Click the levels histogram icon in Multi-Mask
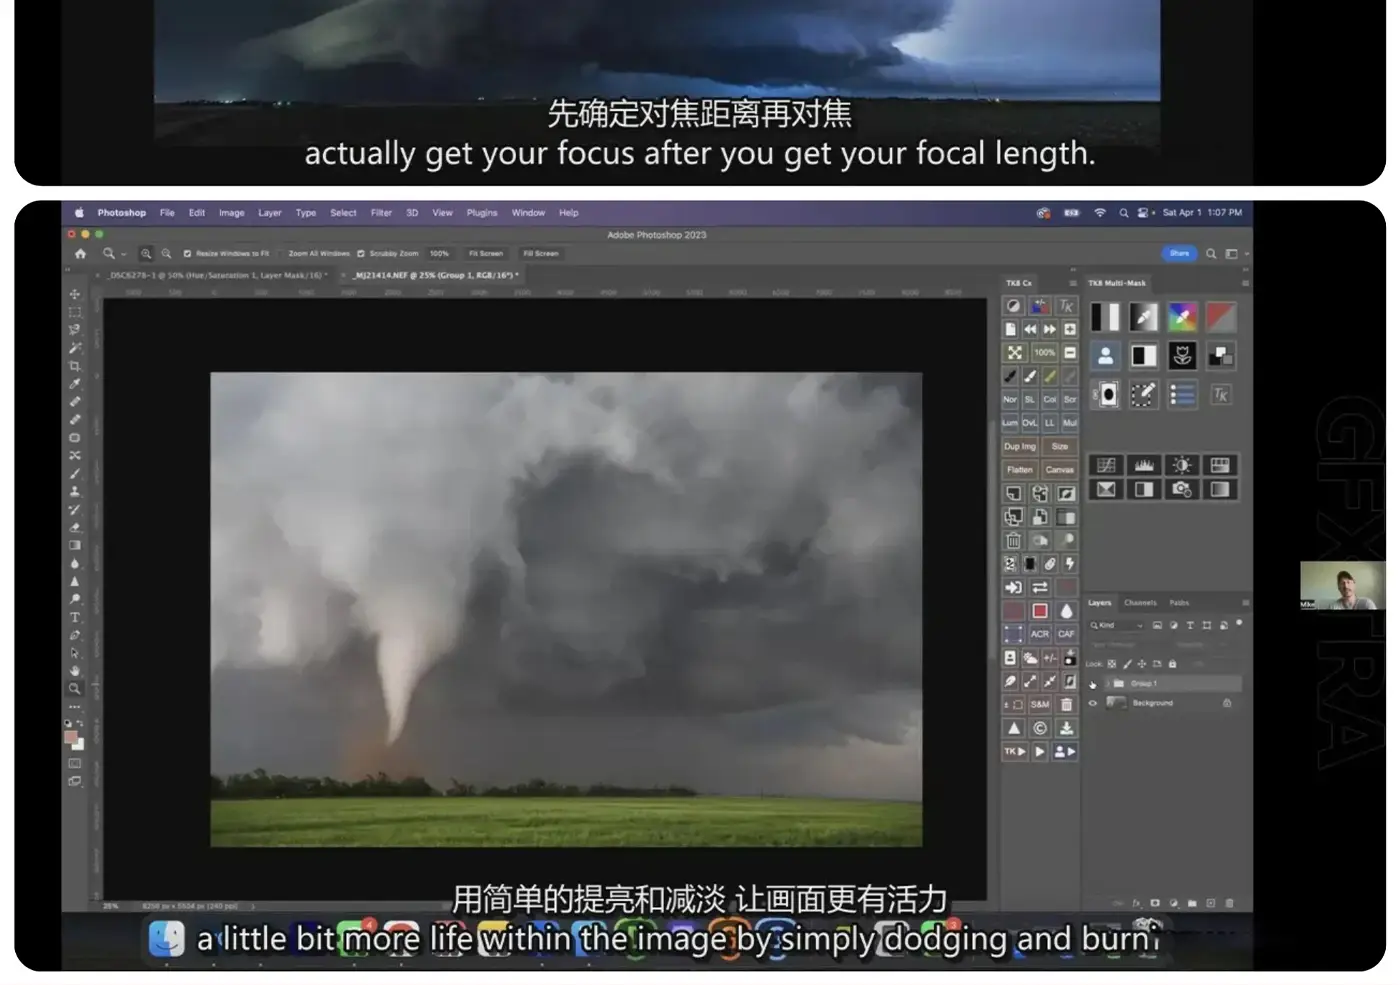Screen dimensions: 1400x985 pyautogui.click(x=1144, y=465)
